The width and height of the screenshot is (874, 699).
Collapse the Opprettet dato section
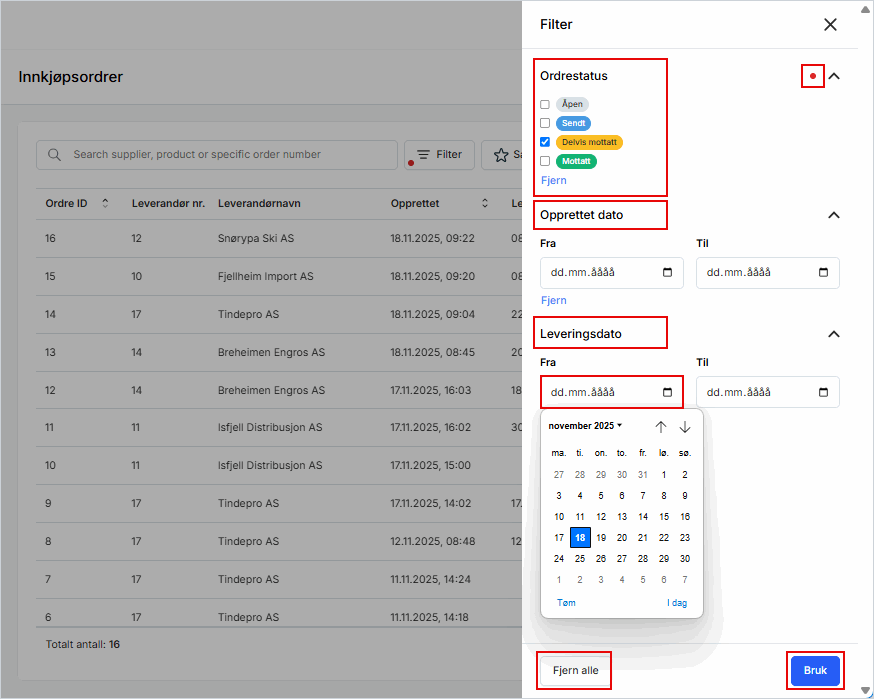(834, 215)
